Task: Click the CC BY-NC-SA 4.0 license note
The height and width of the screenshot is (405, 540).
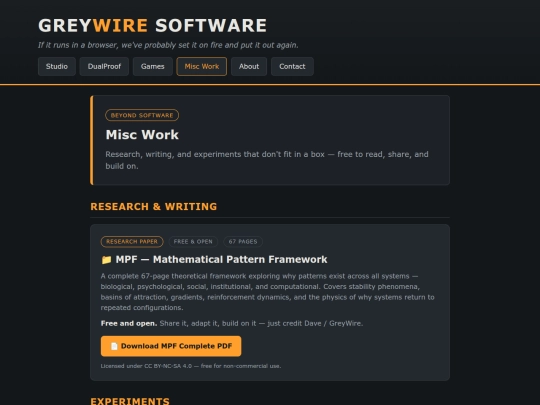Action: point(191,366)
